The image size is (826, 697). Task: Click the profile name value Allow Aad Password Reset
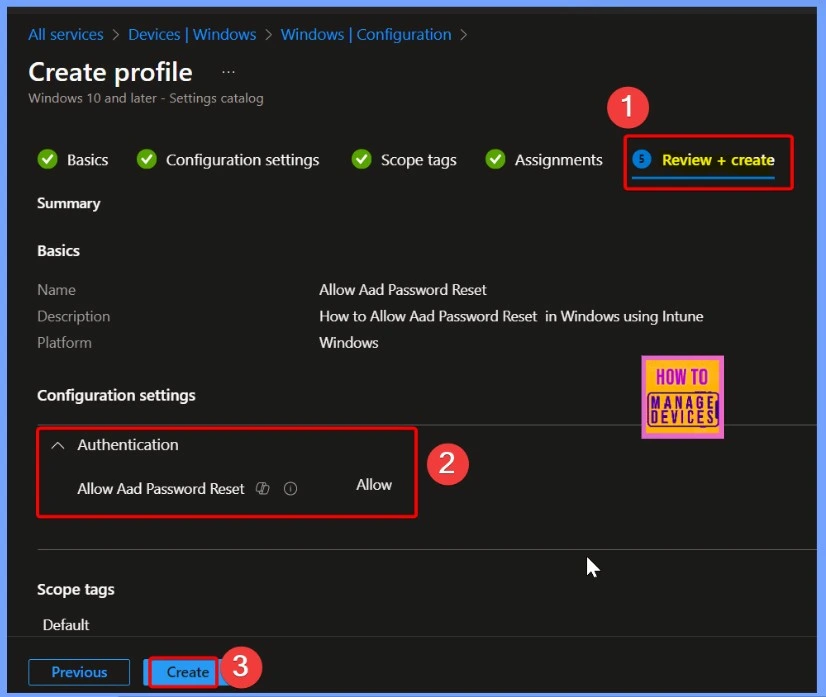[402, 290]
